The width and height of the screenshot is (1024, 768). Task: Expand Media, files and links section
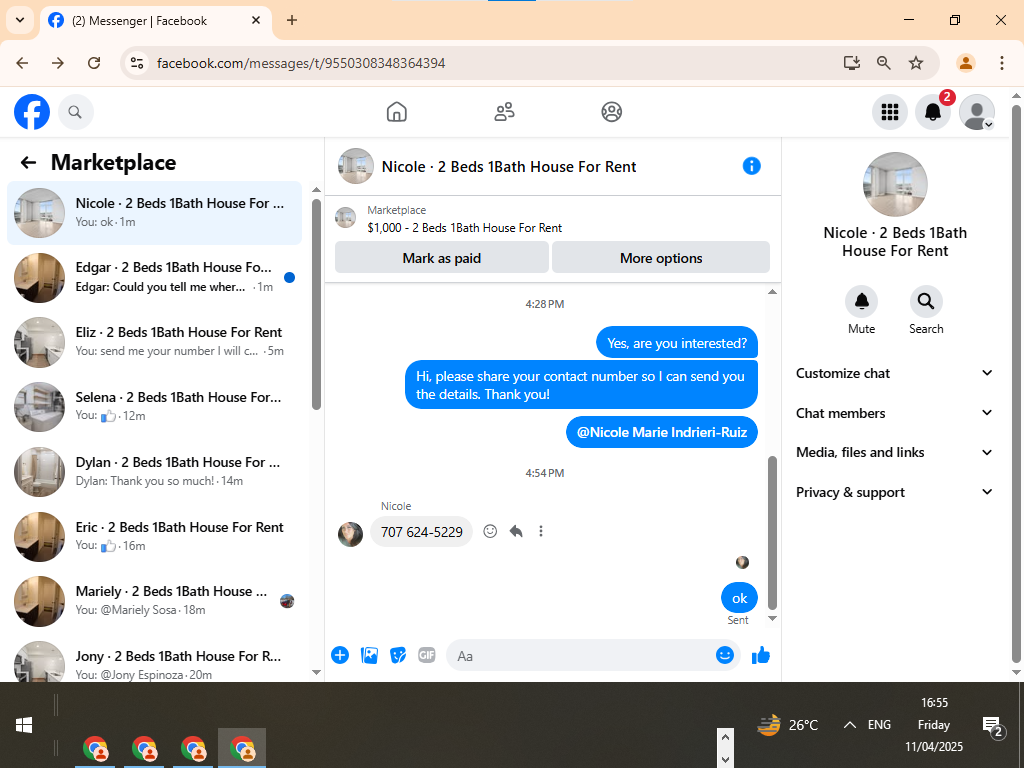[894, 452]
